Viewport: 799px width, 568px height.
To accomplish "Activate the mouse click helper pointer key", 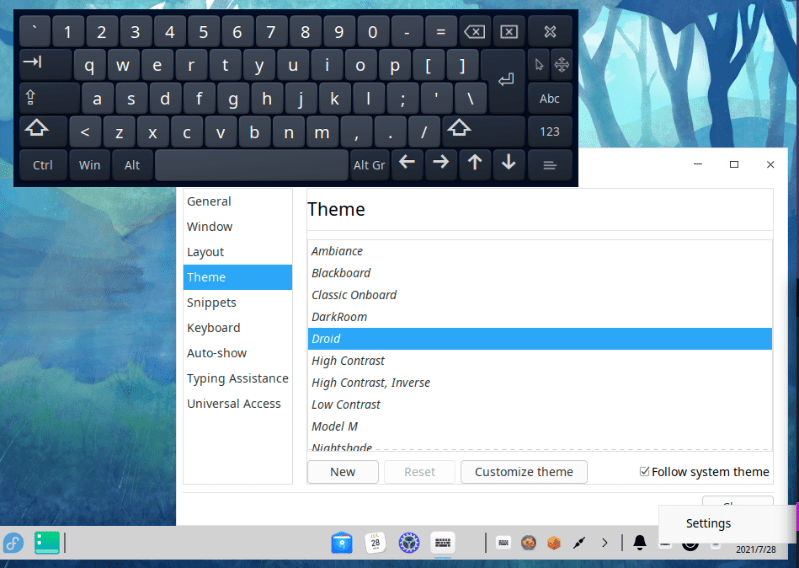I will pos(539,65).
